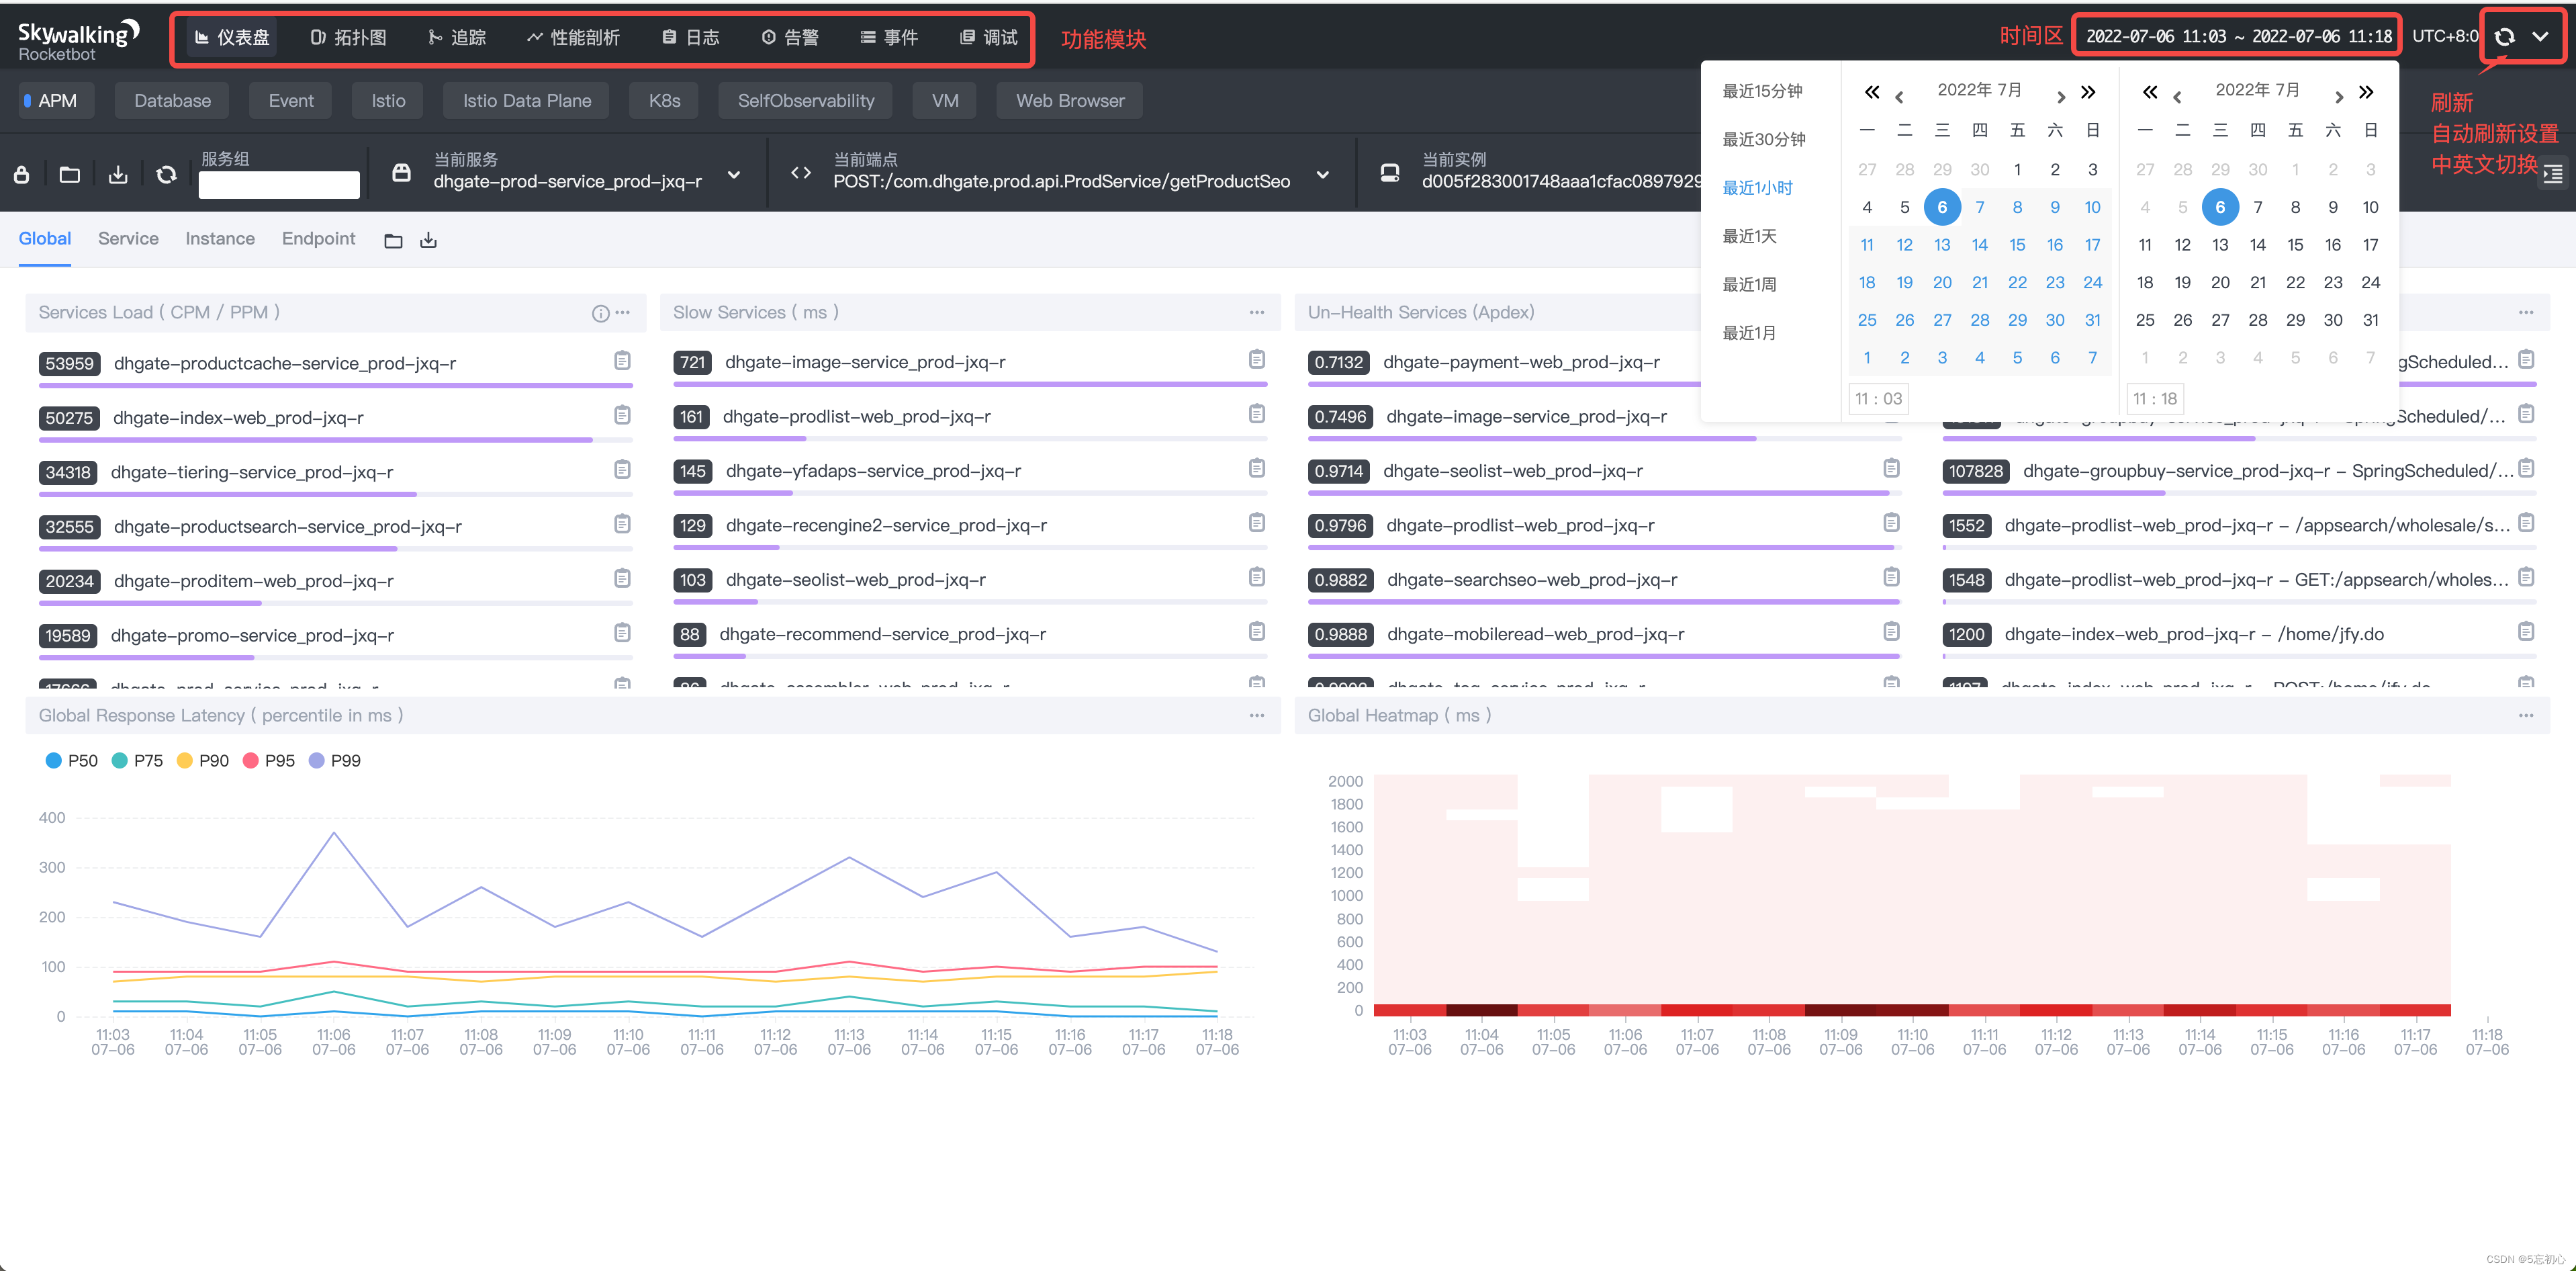Click the 服务组 input field
Screen dimensions: 2576x1271
(x=279, y=184)
